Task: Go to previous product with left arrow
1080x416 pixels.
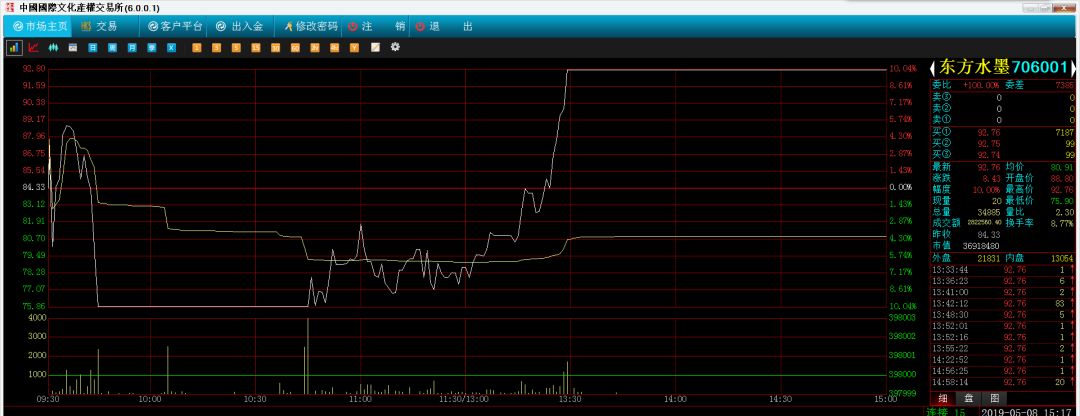Action: click(x=933, y=67)
